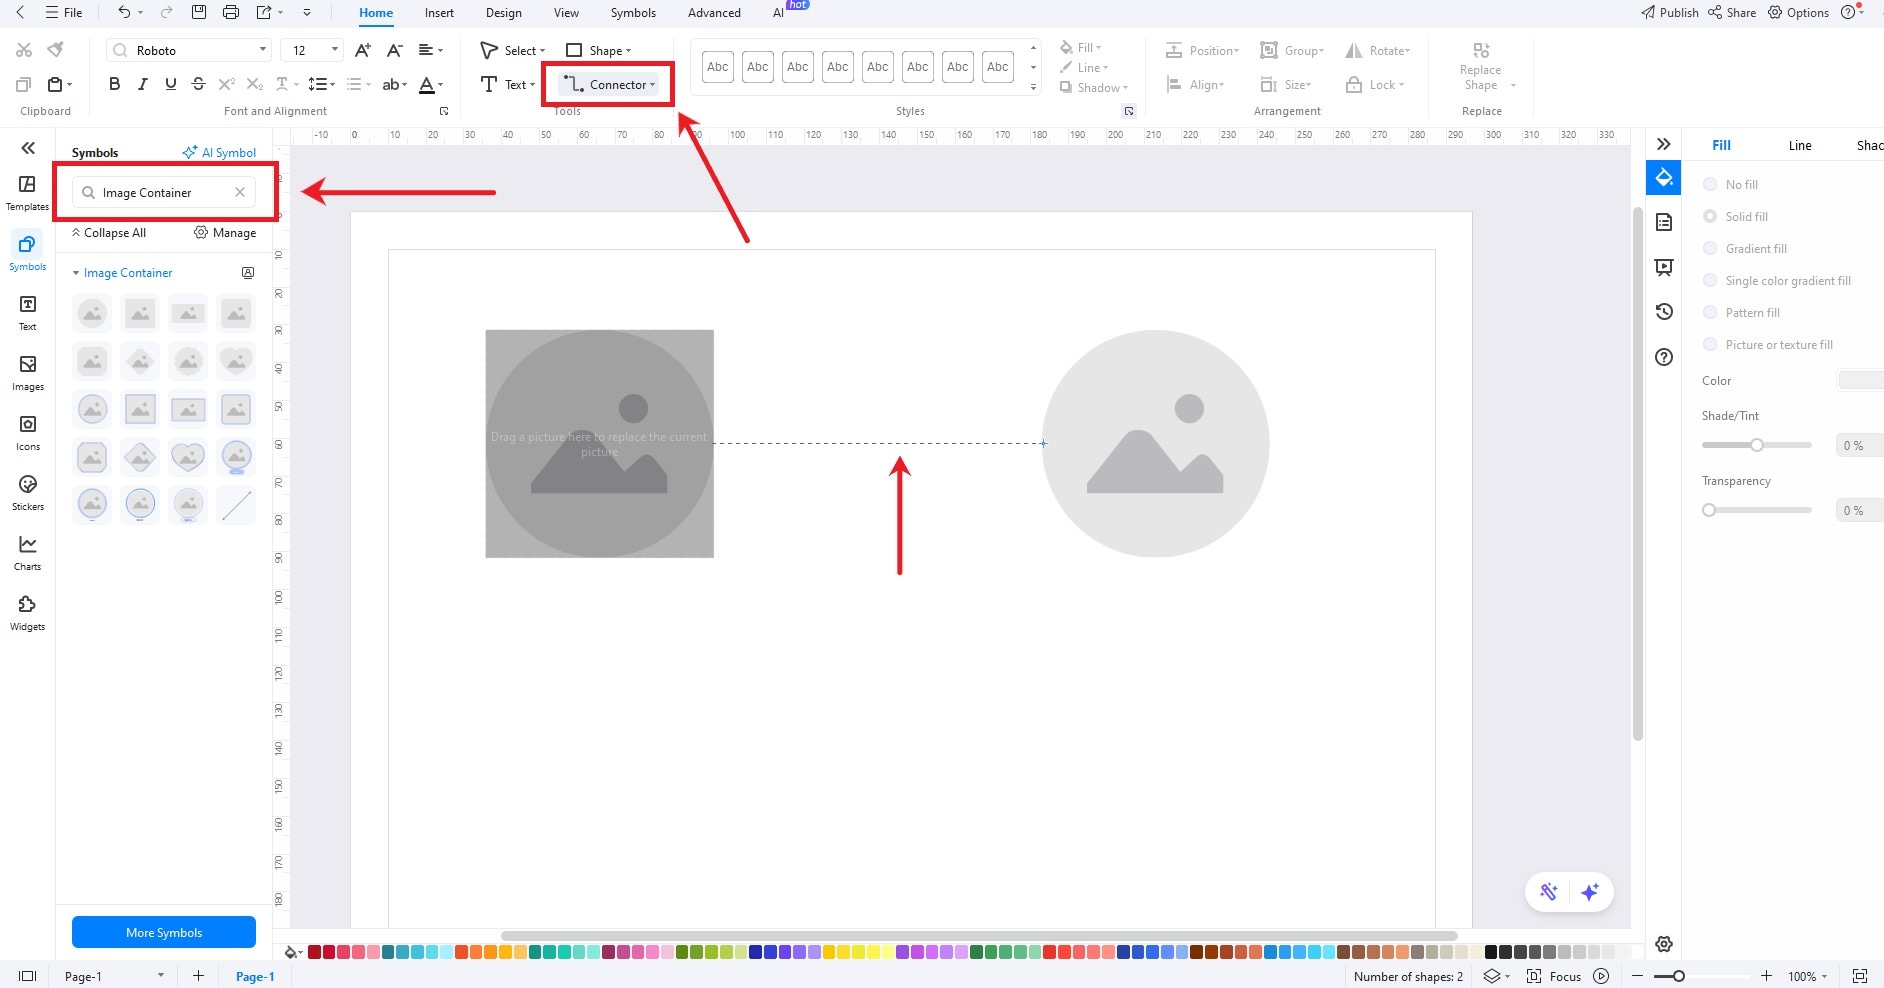Toggle Italic formatting
This screenshot has width=1884, height=988.
(142, 84)
